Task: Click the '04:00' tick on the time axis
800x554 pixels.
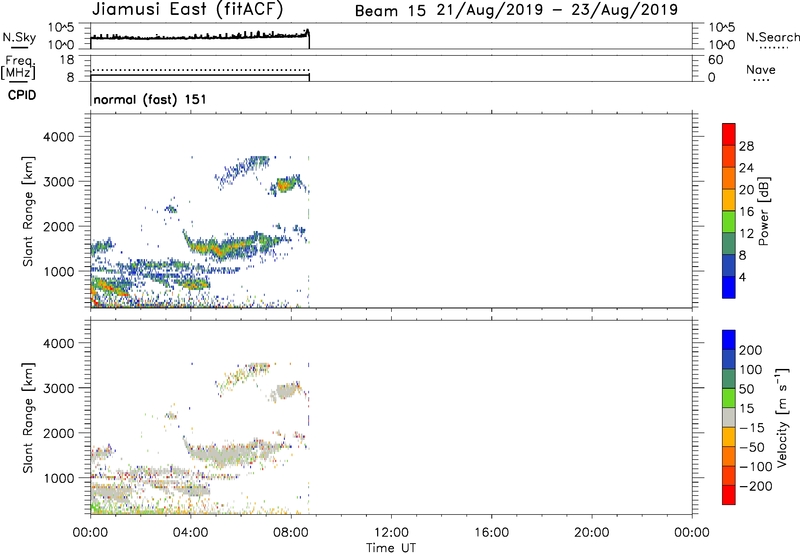Action: (x=190, y=533)
